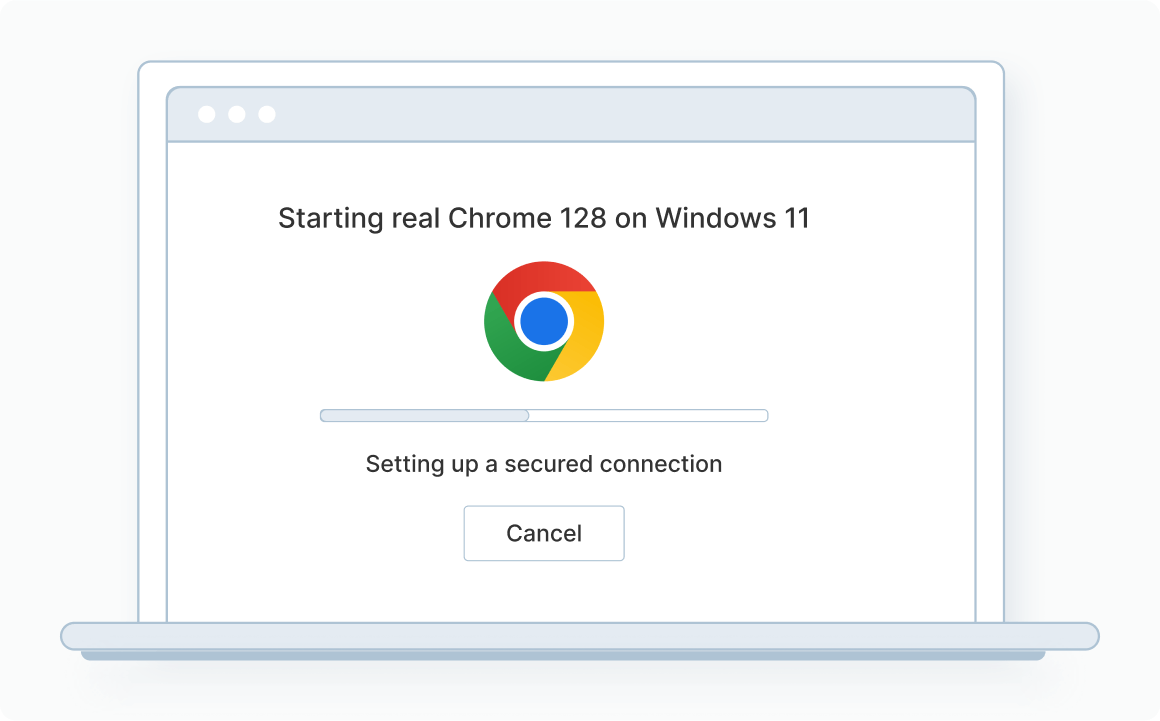Click the empty browser title bar area
The height and width of the screenshot is (721, 1160).
[620, 114]
